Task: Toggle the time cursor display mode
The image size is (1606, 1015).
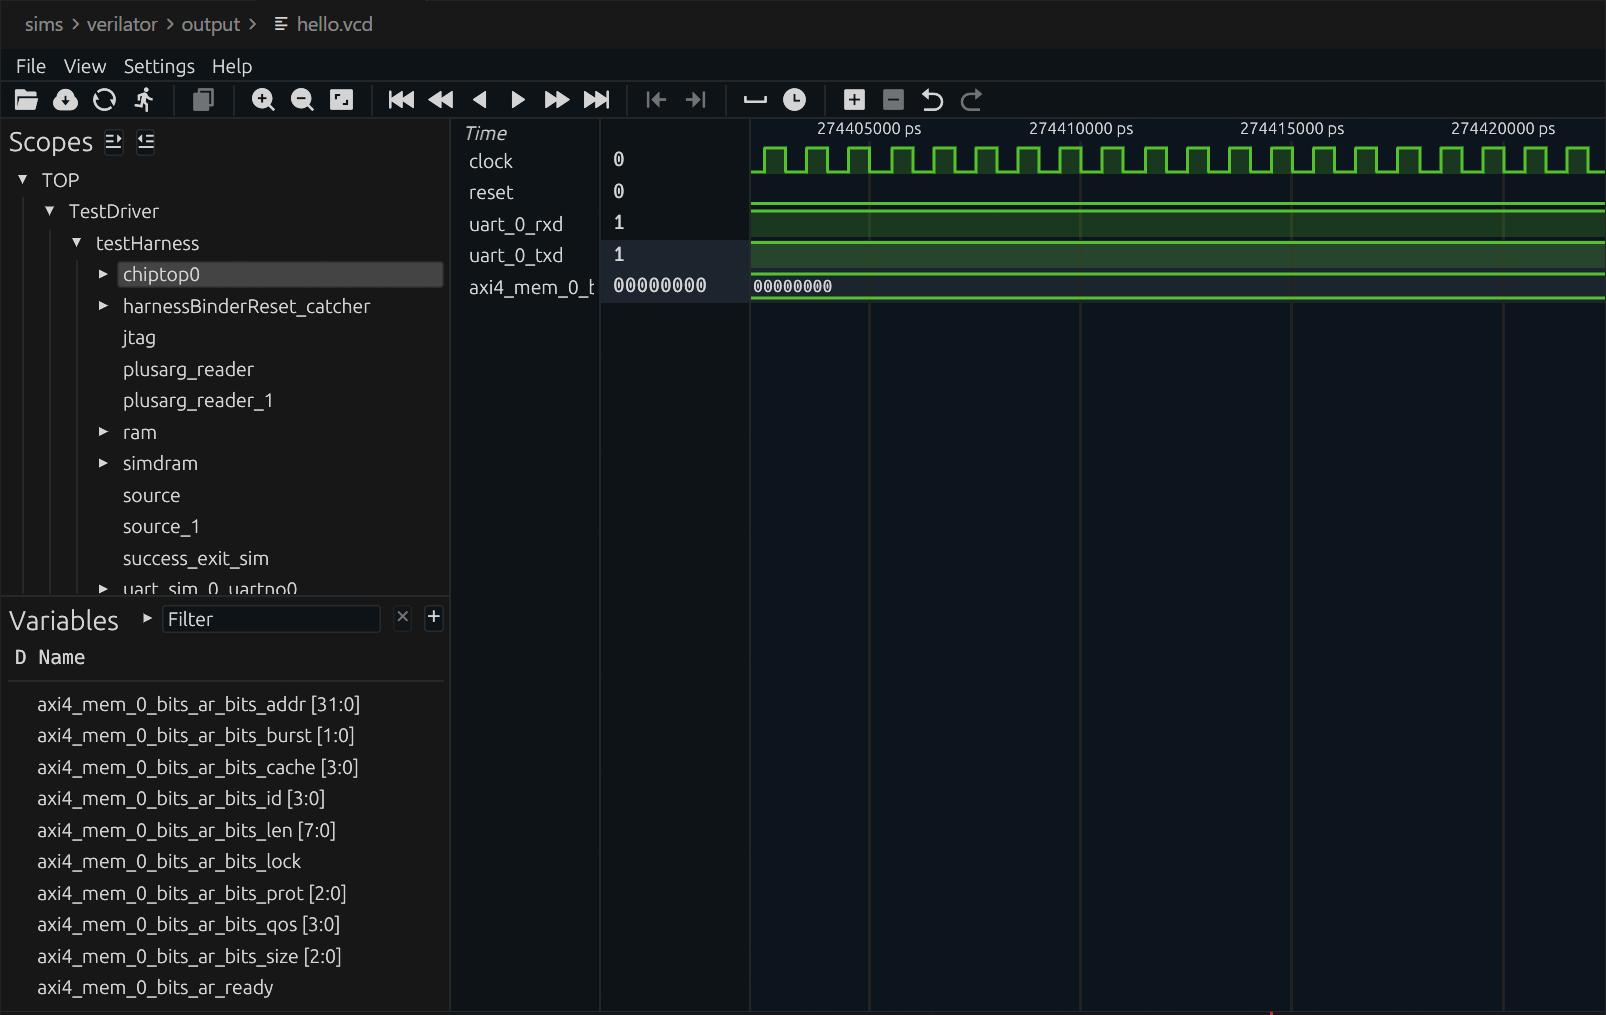Action: coord(795,100)
